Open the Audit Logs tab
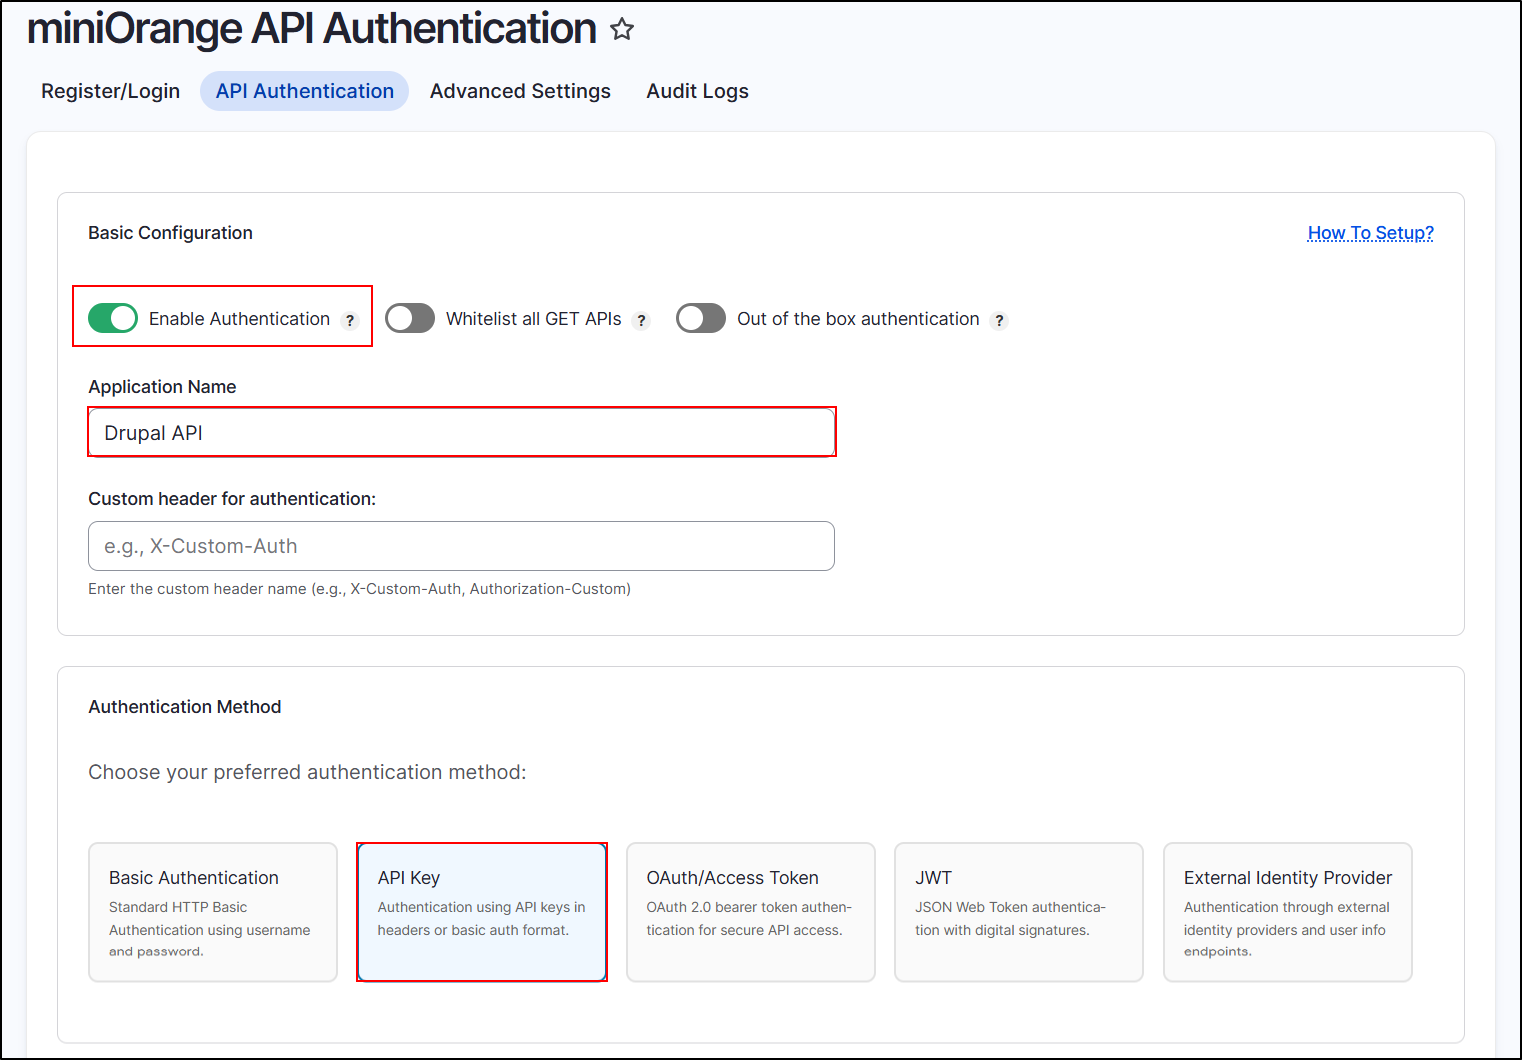 (x=697, y=91)
